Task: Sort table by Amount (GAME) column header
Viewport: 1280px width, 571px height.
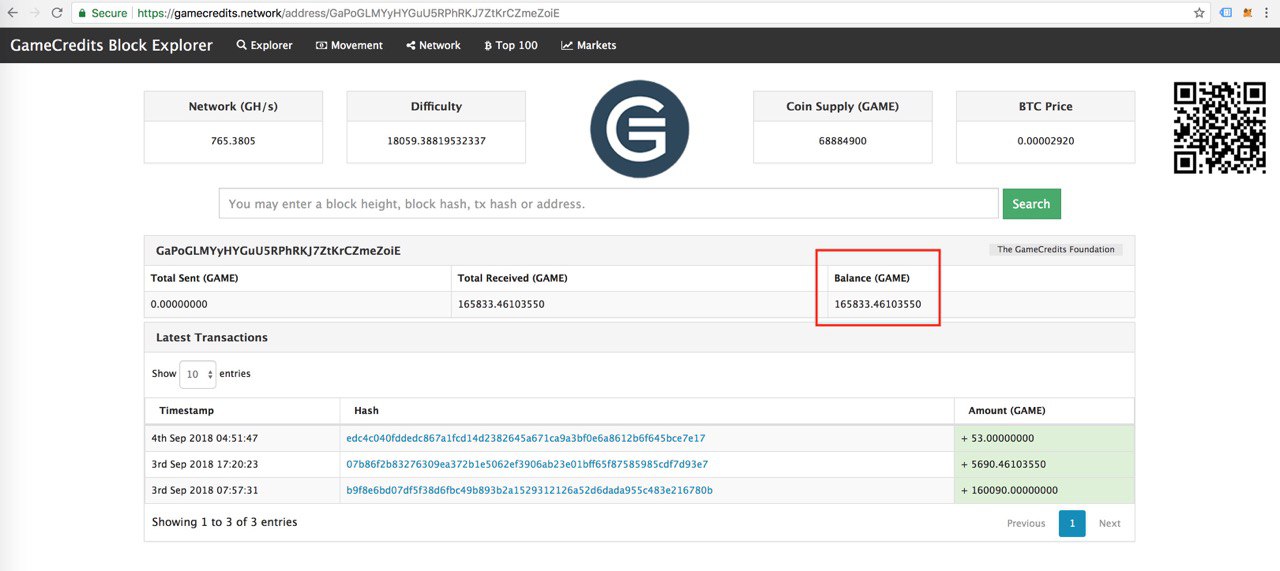Action: 1044,410
